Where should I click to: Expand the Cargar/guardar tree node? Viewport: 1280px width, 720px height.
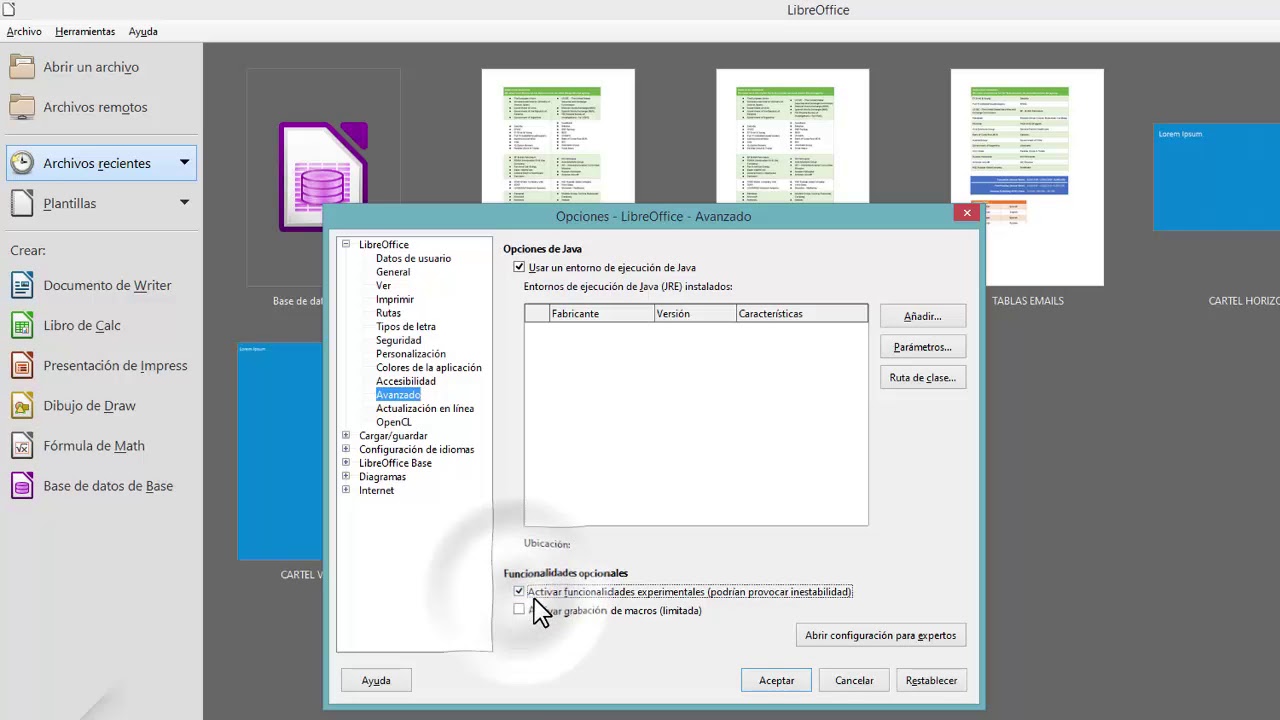coord(346,435)
